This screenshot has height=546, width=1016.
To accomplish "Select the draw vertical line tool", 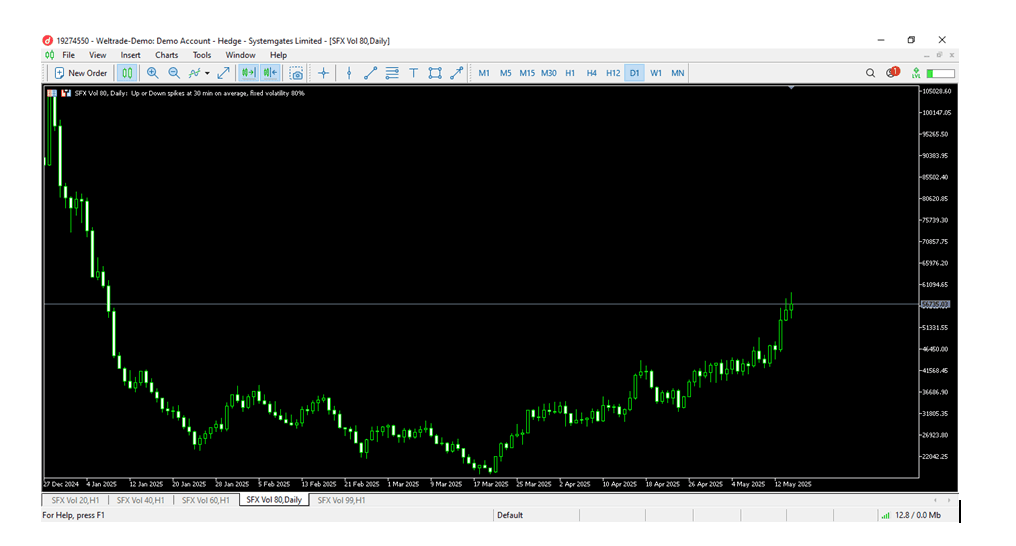I will click(348, 73).
